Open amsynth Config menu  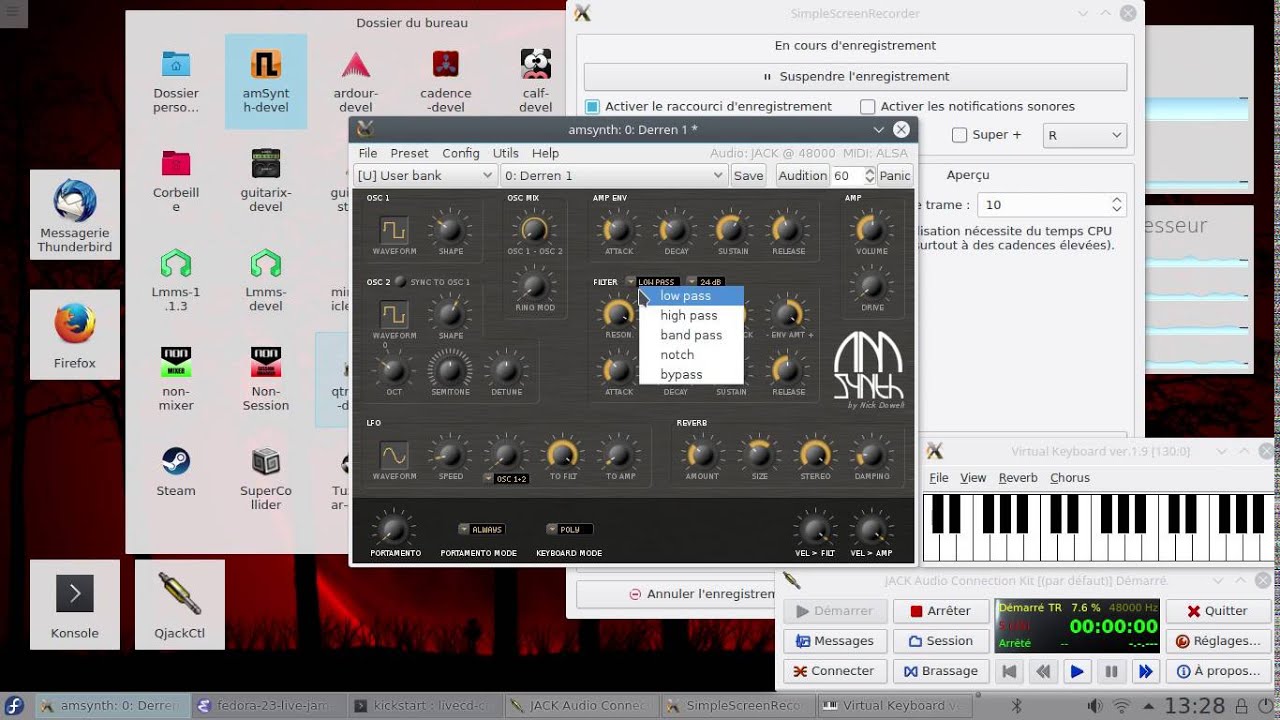click(x=461, y=153)
